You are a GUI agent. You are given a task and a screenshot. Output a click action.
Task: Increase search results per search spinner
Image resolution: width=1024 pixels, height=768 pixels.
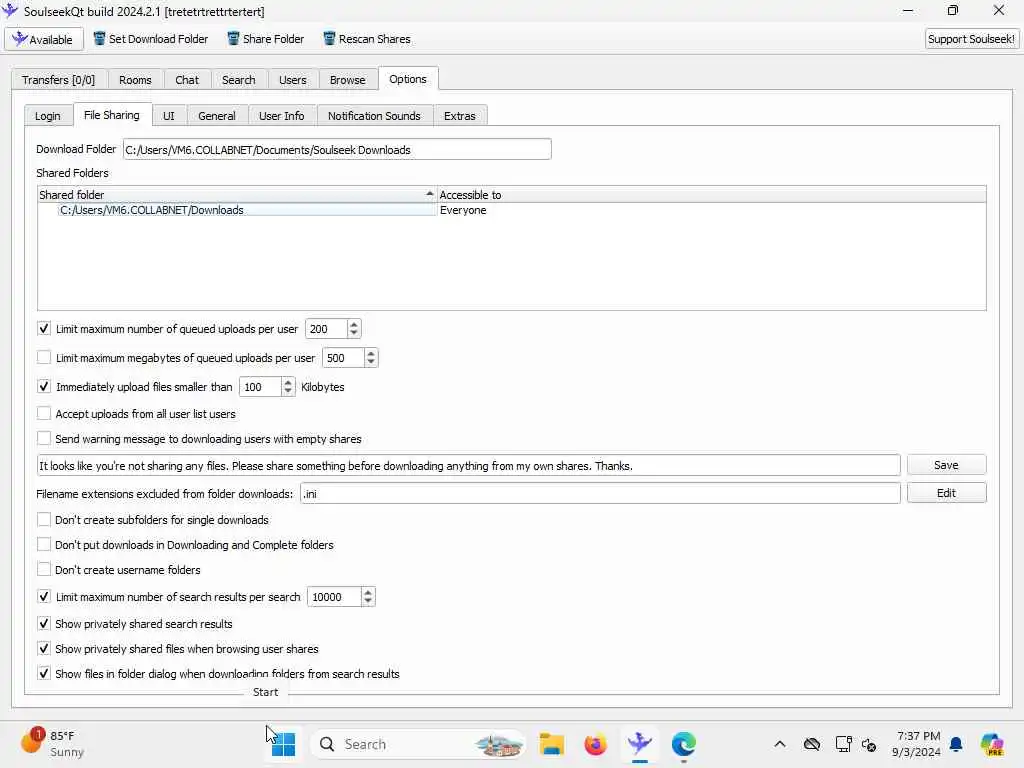point(368,592)
